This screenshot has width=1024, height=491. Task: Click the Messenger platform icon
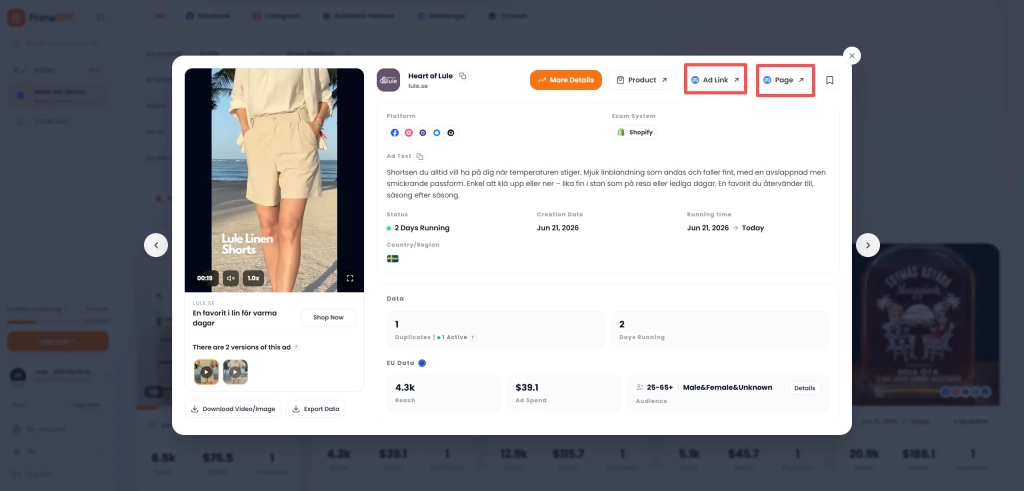coord(436,133)
